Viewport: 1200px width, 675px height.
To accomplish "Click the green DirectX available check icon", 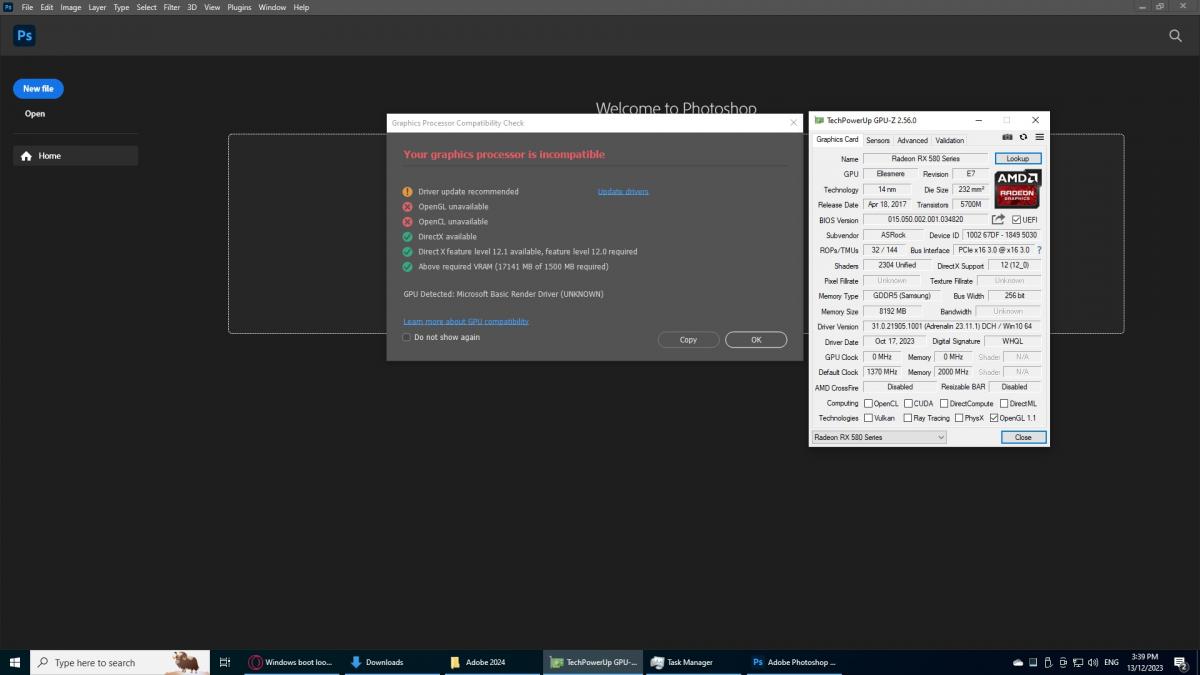I will point(407,236).
